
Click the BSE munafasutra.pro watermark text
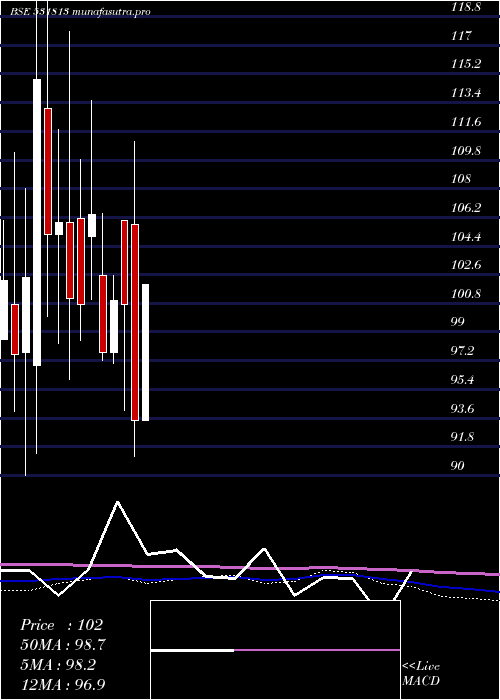pos(81,12)
